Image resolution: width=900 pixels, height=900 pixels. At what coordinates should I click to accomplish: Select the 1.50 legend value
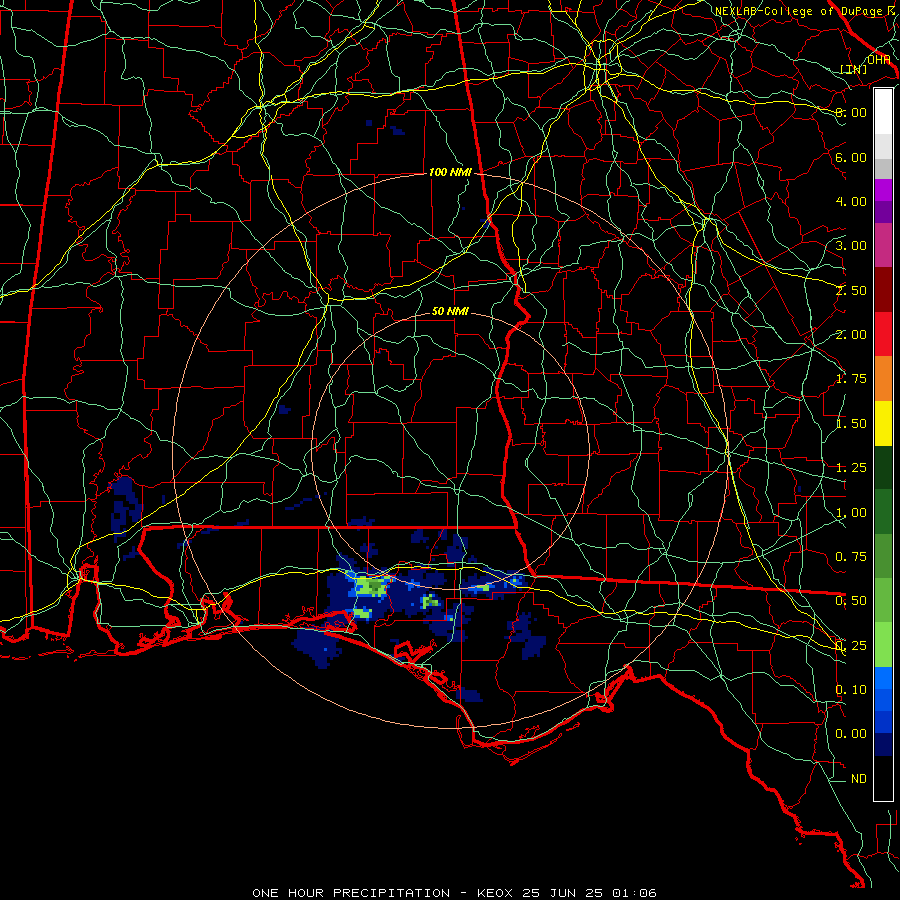tap(851, 424)
